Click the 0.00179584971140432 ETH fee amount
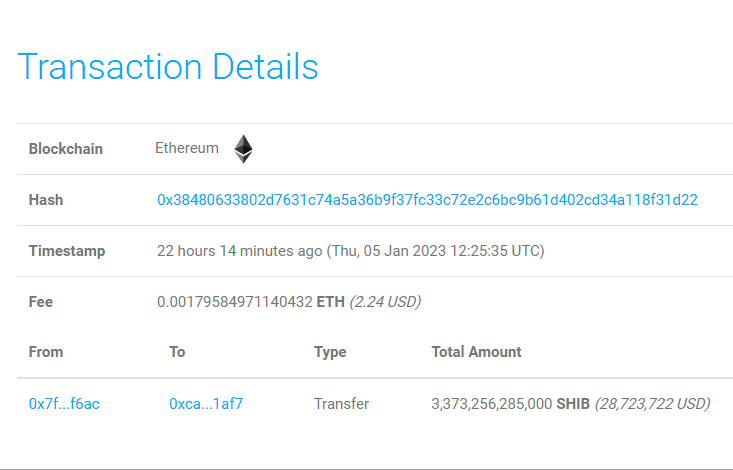Viewport: 733px width, 470px height. pos(251,301)
